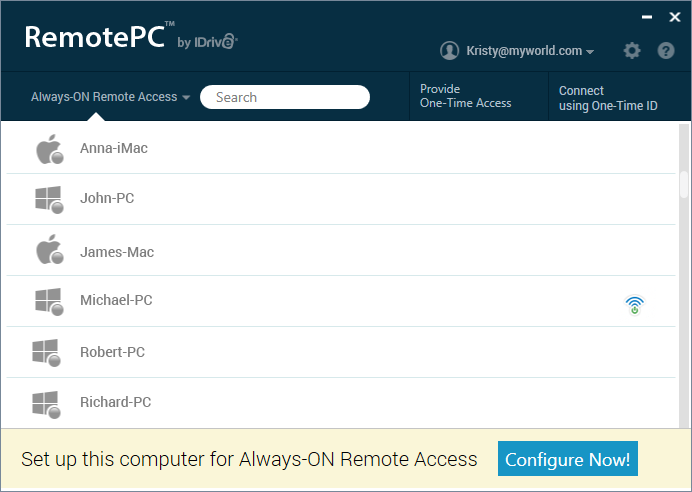Click the online connection icon for Michael-PC
Image resolution: width=692 pixels, height=492 pixels.
point(634,305)
